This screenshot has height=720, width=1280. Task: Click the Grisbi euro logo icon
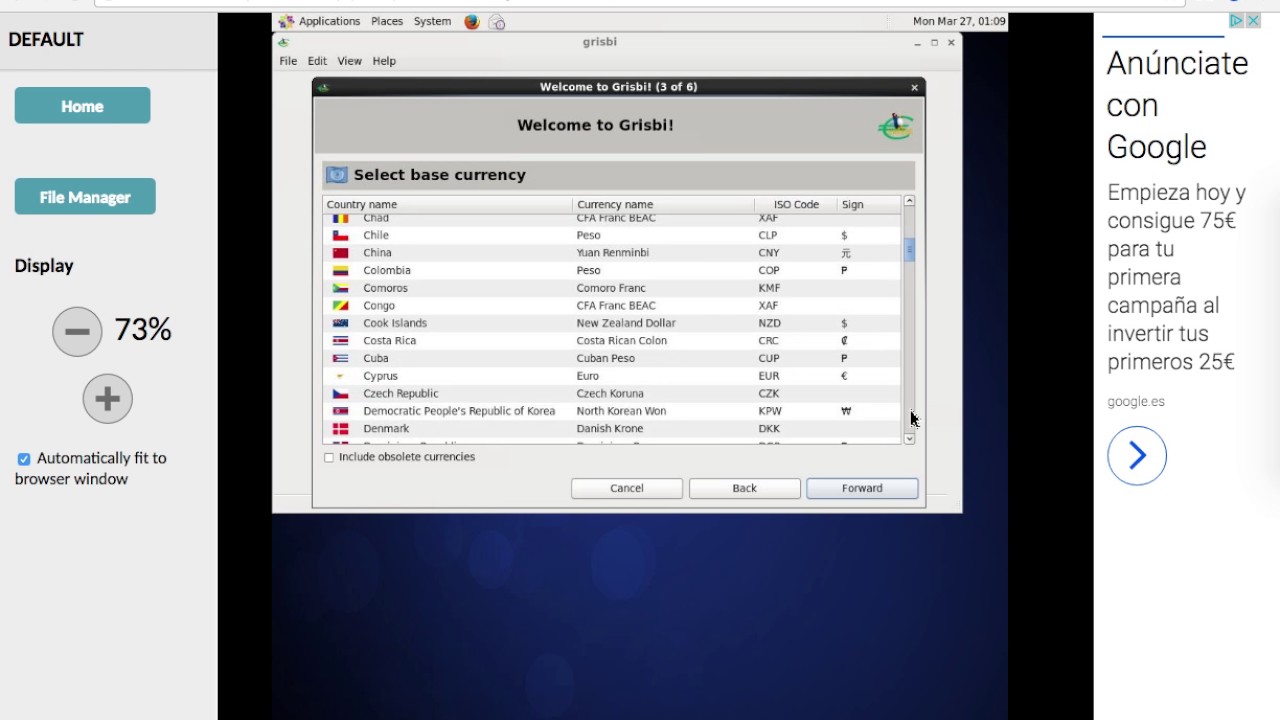point(895,126)
